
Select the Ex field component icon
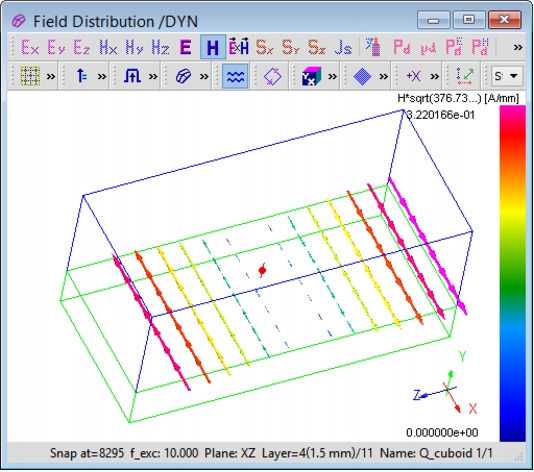click(x=30, y=47)
